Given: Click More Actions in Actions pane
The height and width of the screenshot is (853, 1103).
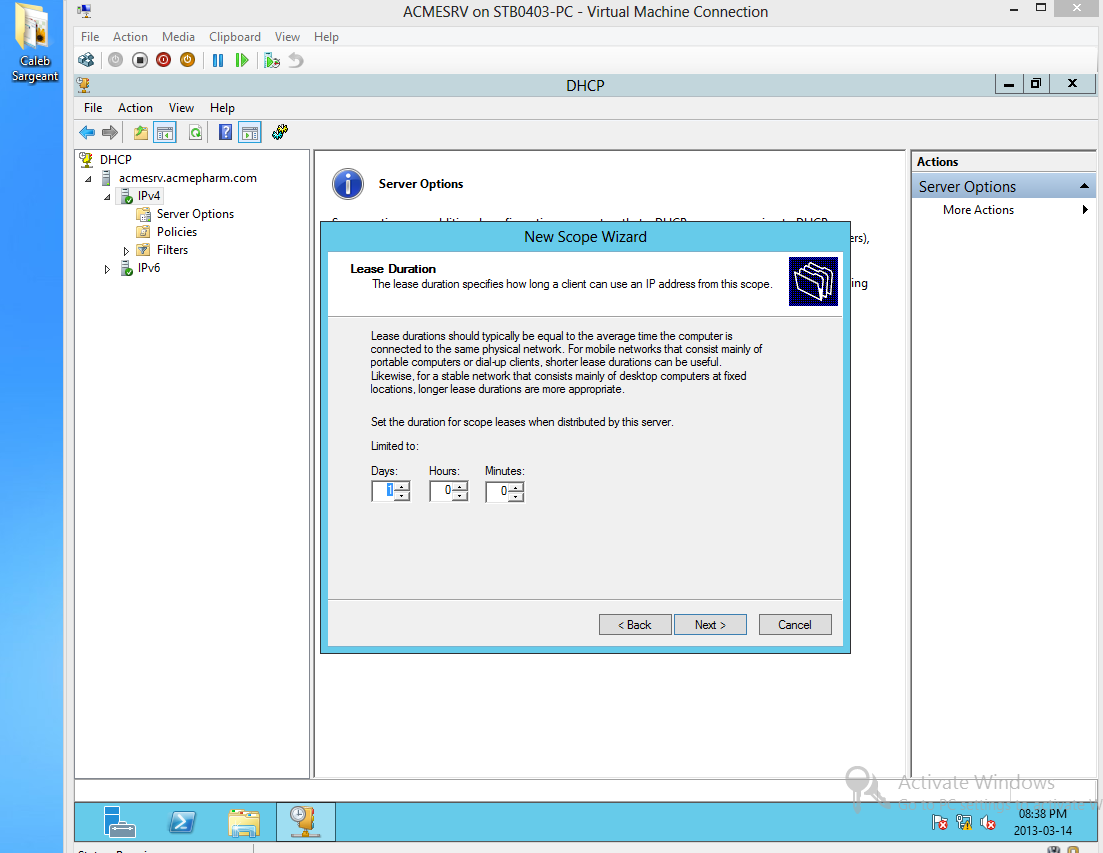Looking at the screenshot, I should (978, 210).
